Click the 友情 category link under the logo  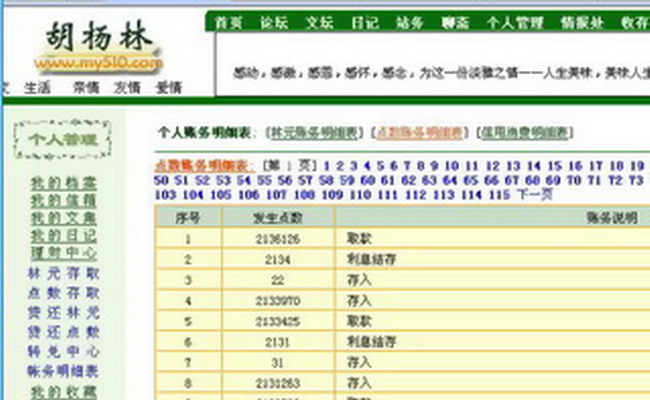[127, 88]
